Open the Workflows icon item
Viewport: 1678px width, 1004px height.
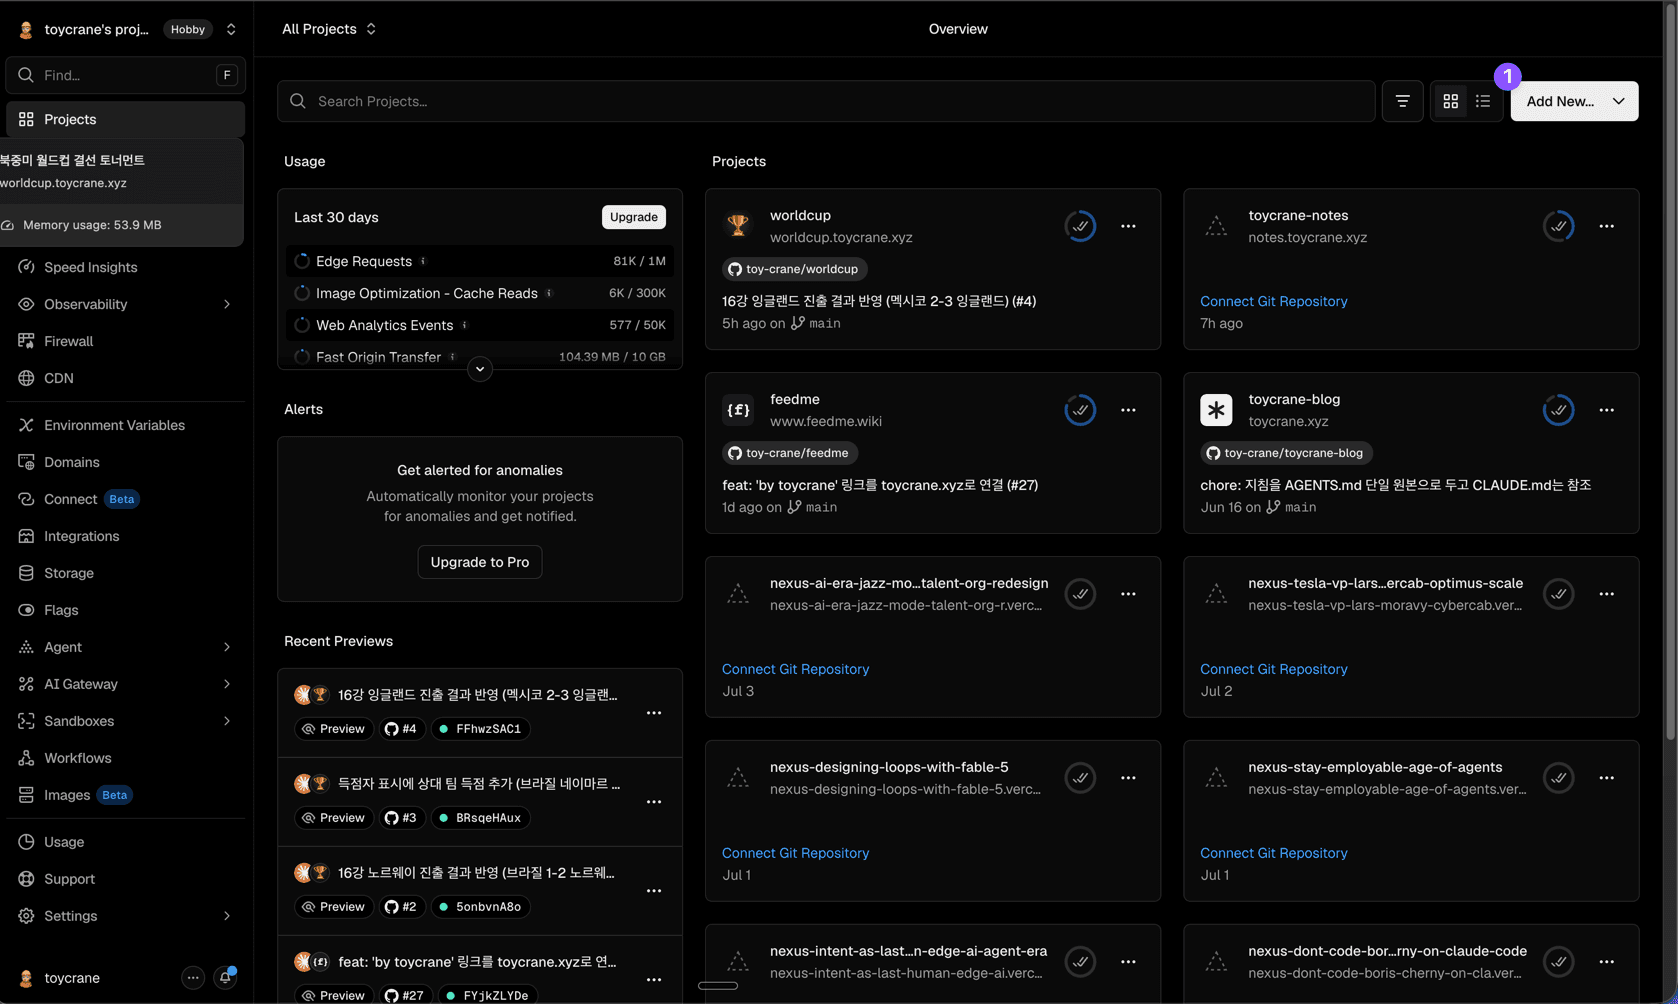[x=26, y=758]
